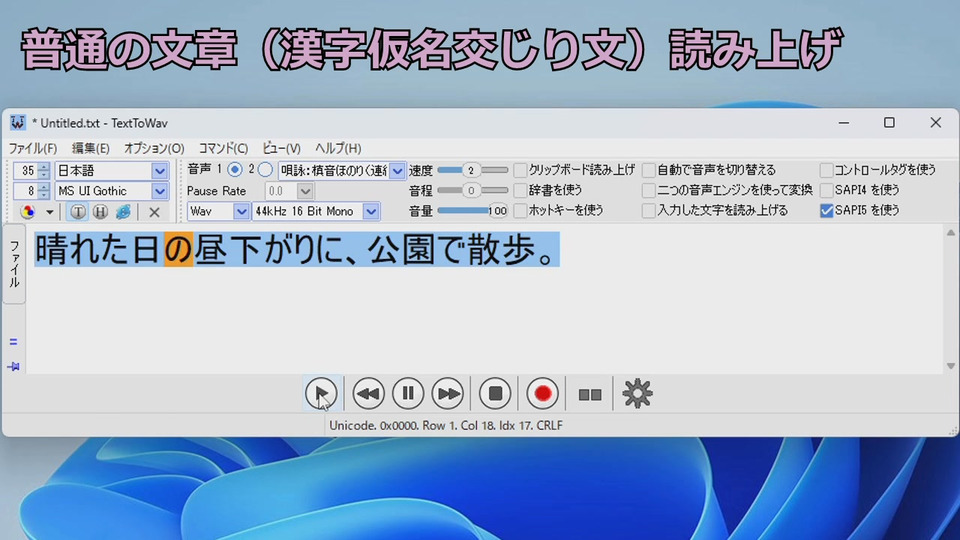Uncheck SAPI5 を使う checkbox
The width and height of the screenshot is (960, 540).
pyautogui.click(x=827, y=211)
